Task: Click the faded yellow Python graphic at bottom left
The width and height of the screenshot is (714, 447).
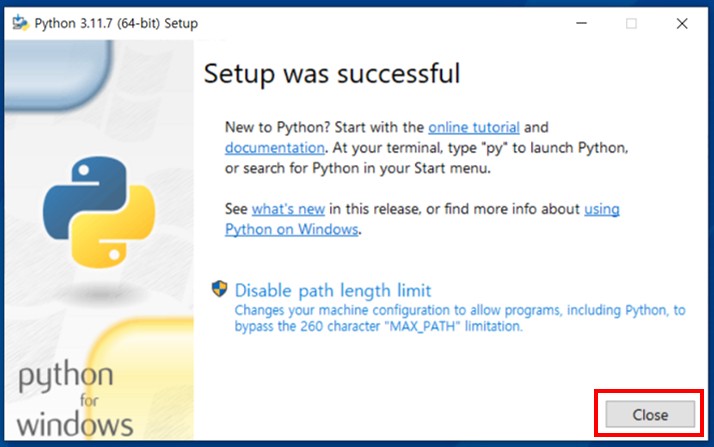Action: 150,360
